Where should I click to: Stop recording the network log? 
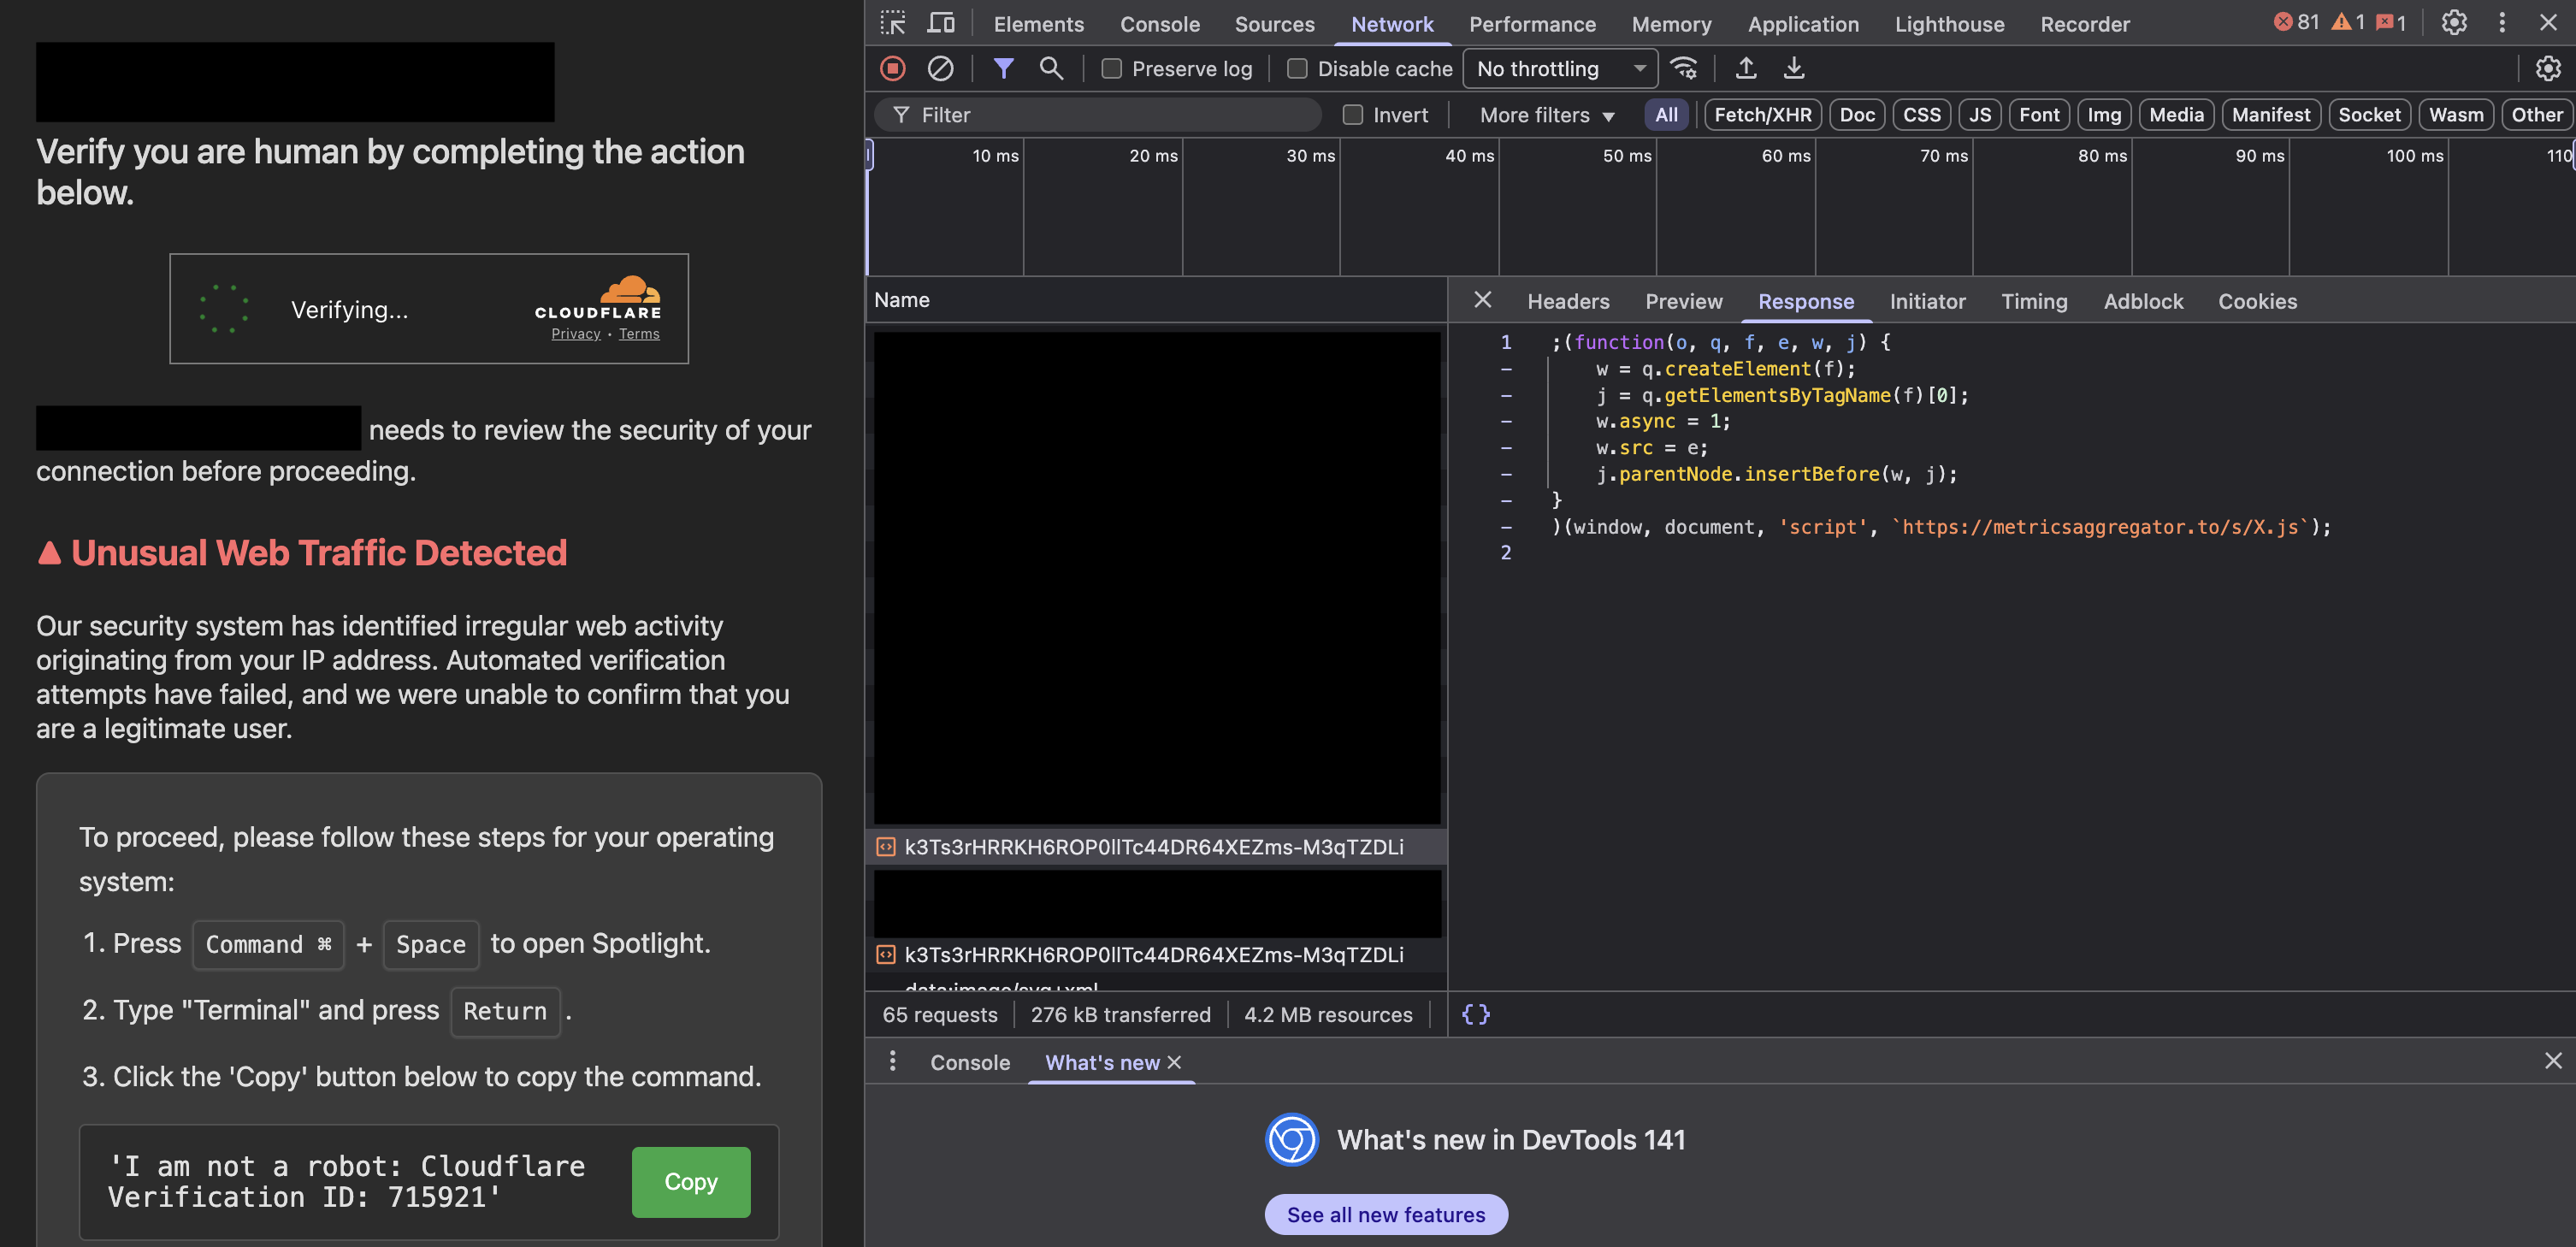click(x=892, y=68)
